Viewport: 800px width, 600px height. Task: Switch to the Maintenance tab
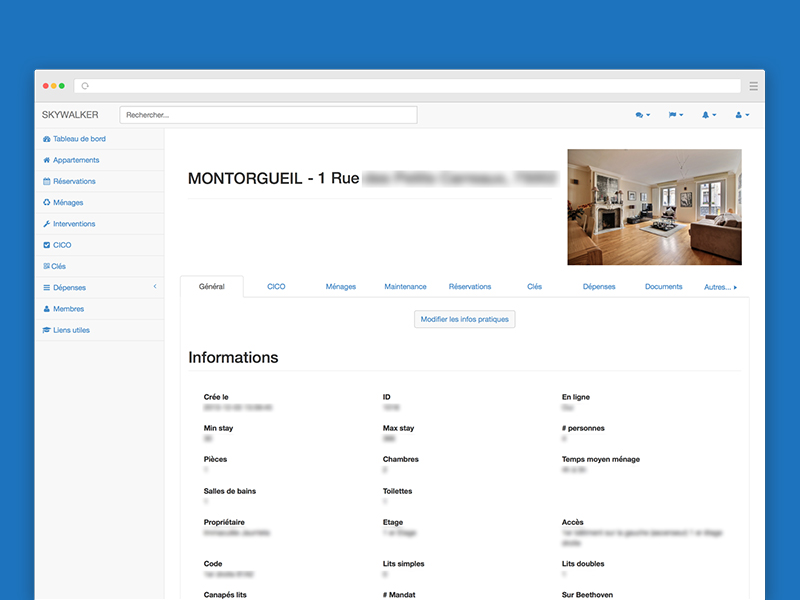pyautogui.click(x=405, y=287)
